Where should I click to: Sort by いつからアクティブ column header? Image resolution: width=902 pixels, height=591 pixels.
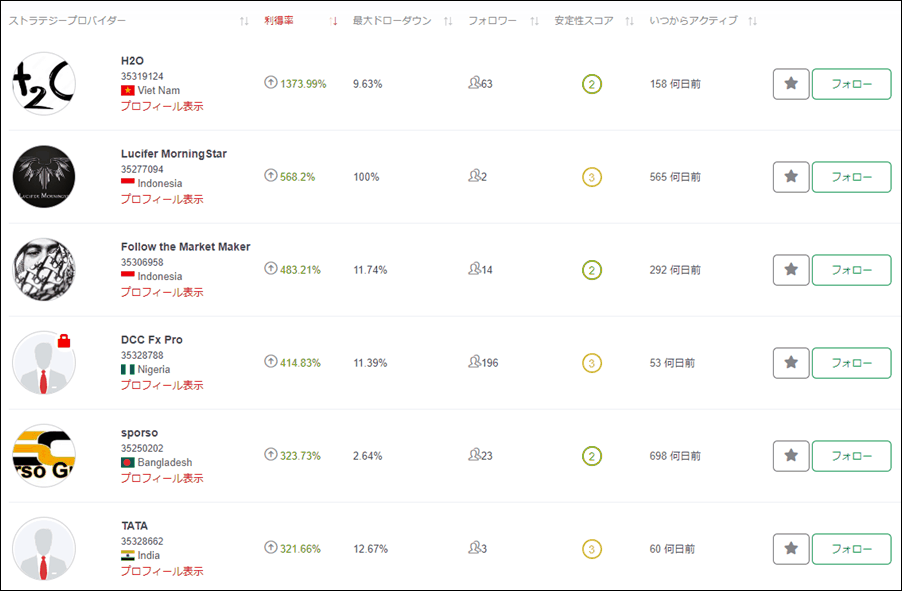(752, 21)
